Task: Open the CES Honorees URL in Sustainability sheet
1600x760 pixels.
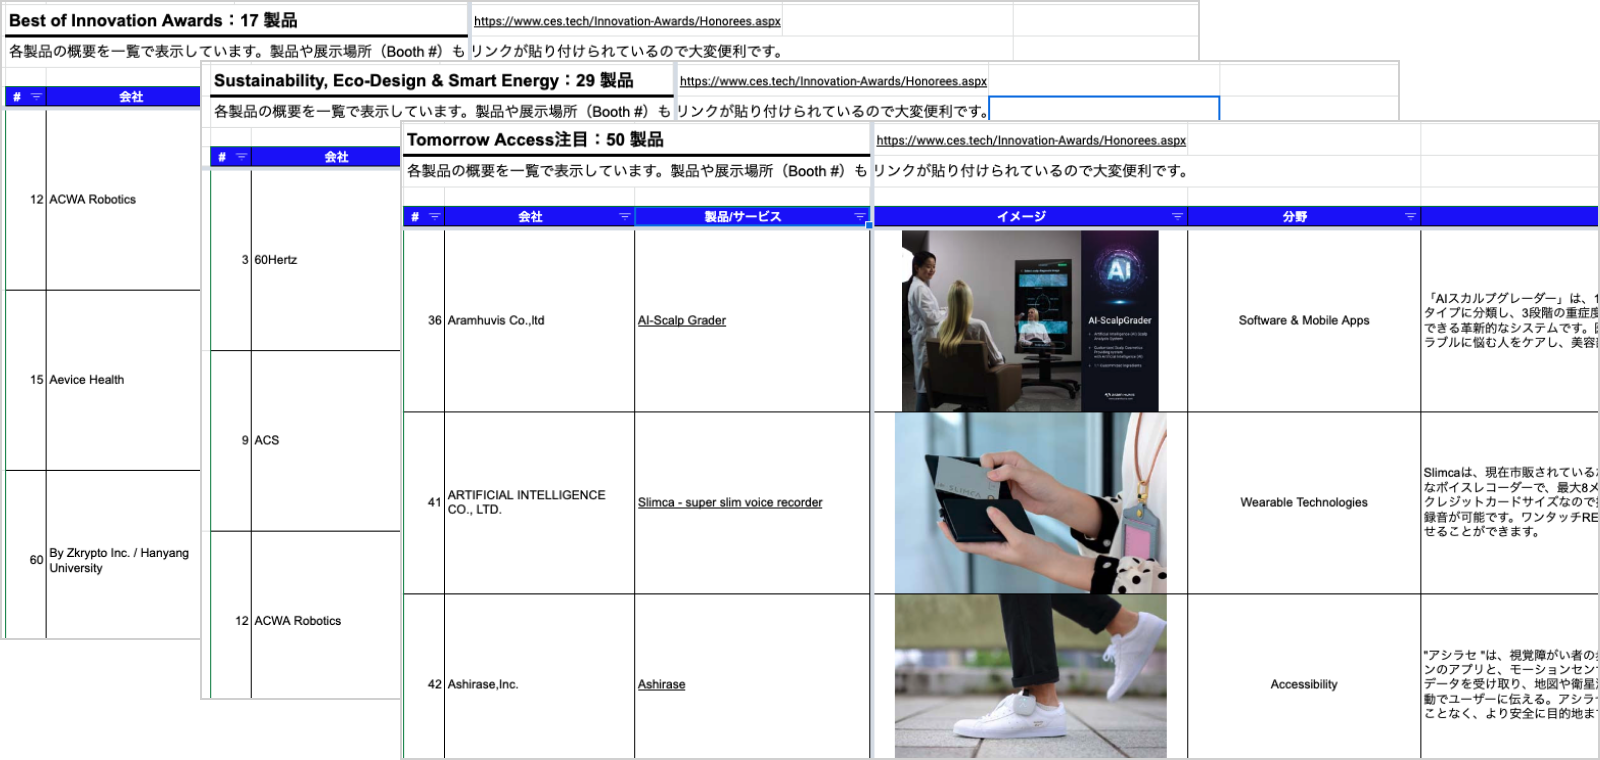Action: pyautogui.click(x=833, y=81)
